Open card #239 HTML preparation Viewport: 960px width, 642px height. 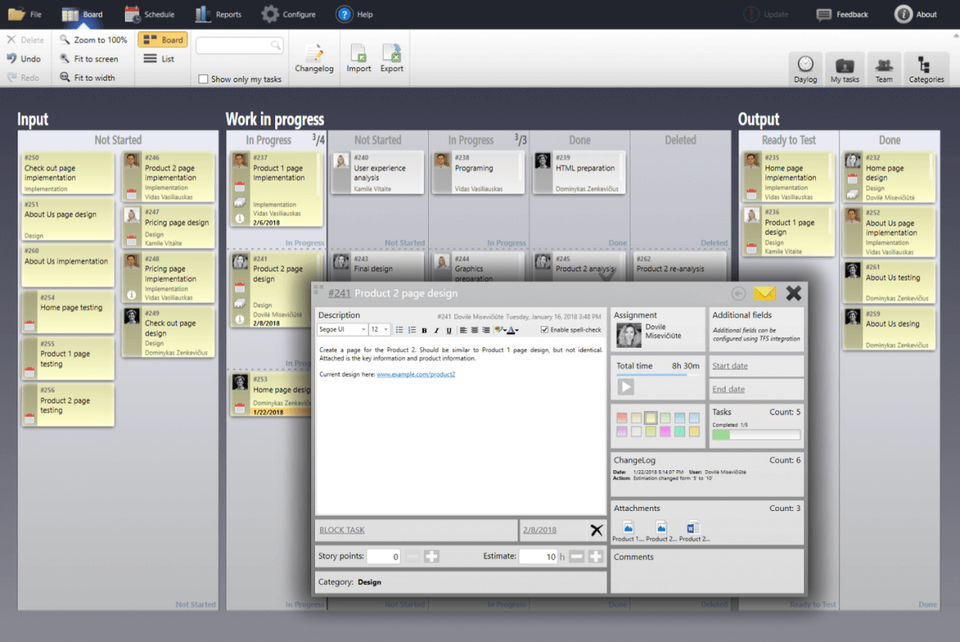579,173
